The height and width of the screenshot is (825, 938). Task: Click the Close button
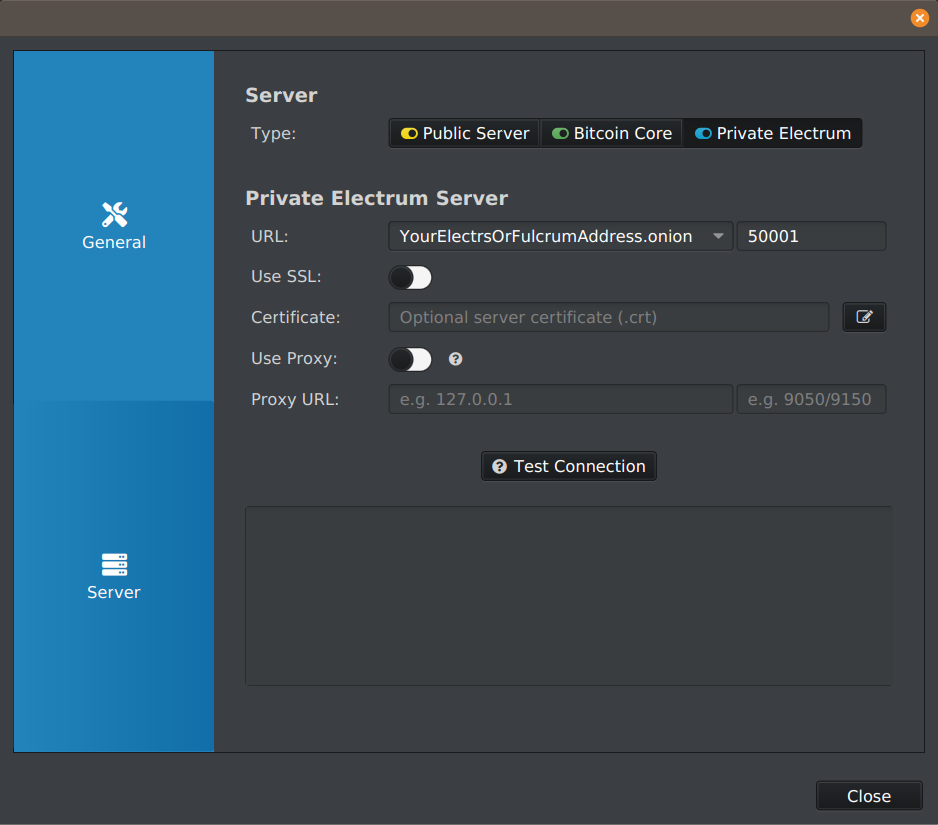869,796
